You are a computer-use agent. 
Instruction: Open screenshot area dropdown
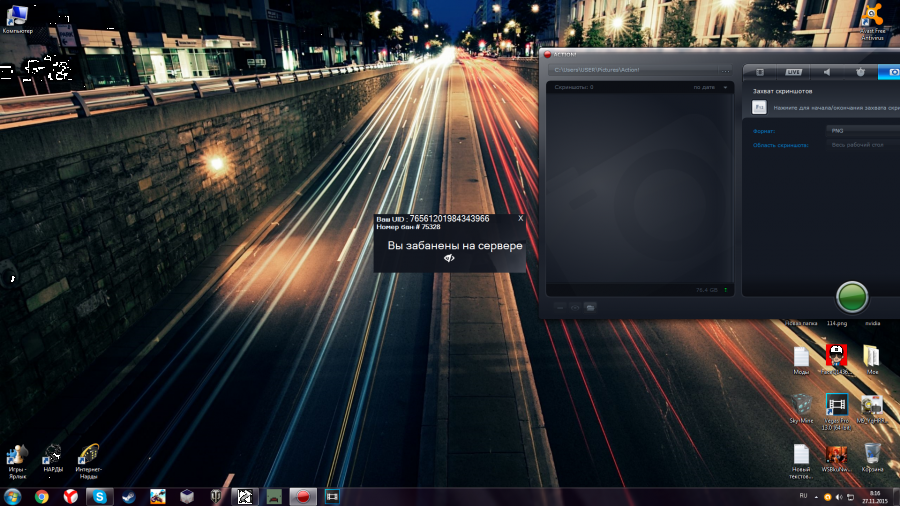pos(863,145)
